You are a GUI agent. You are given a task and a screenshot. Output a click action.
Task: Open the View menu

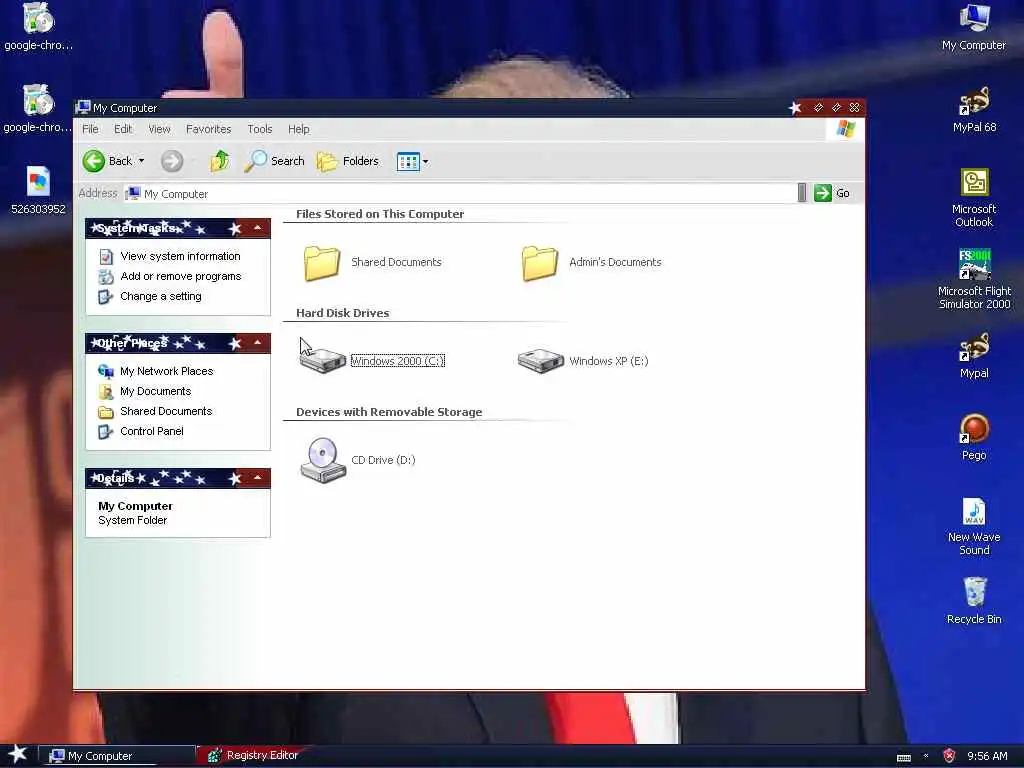click(x=159, y=129)
